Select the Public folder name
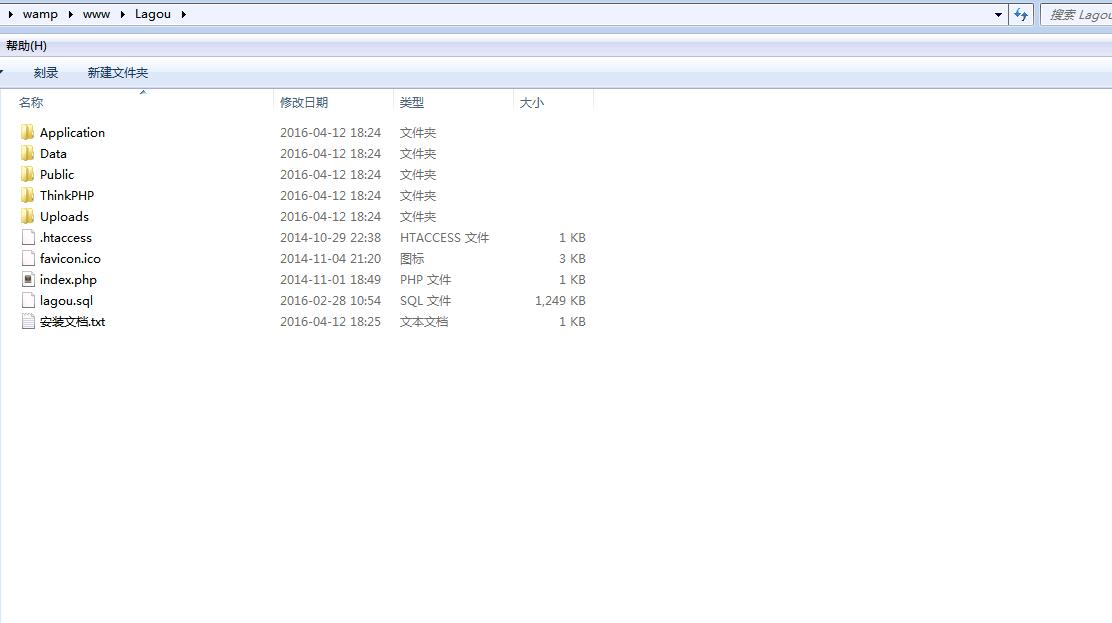Viewport: 1112px width, 623px height. coord(57,175)
